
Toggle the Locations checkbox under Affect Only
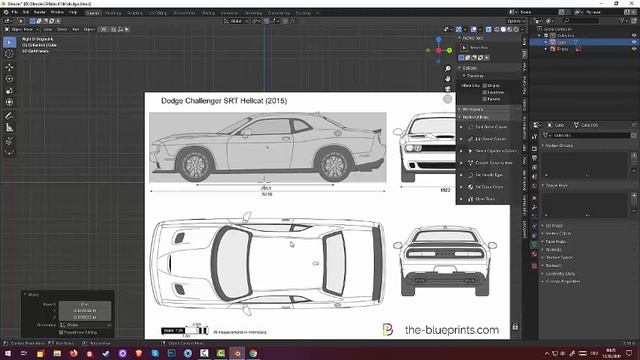(485, 92)
